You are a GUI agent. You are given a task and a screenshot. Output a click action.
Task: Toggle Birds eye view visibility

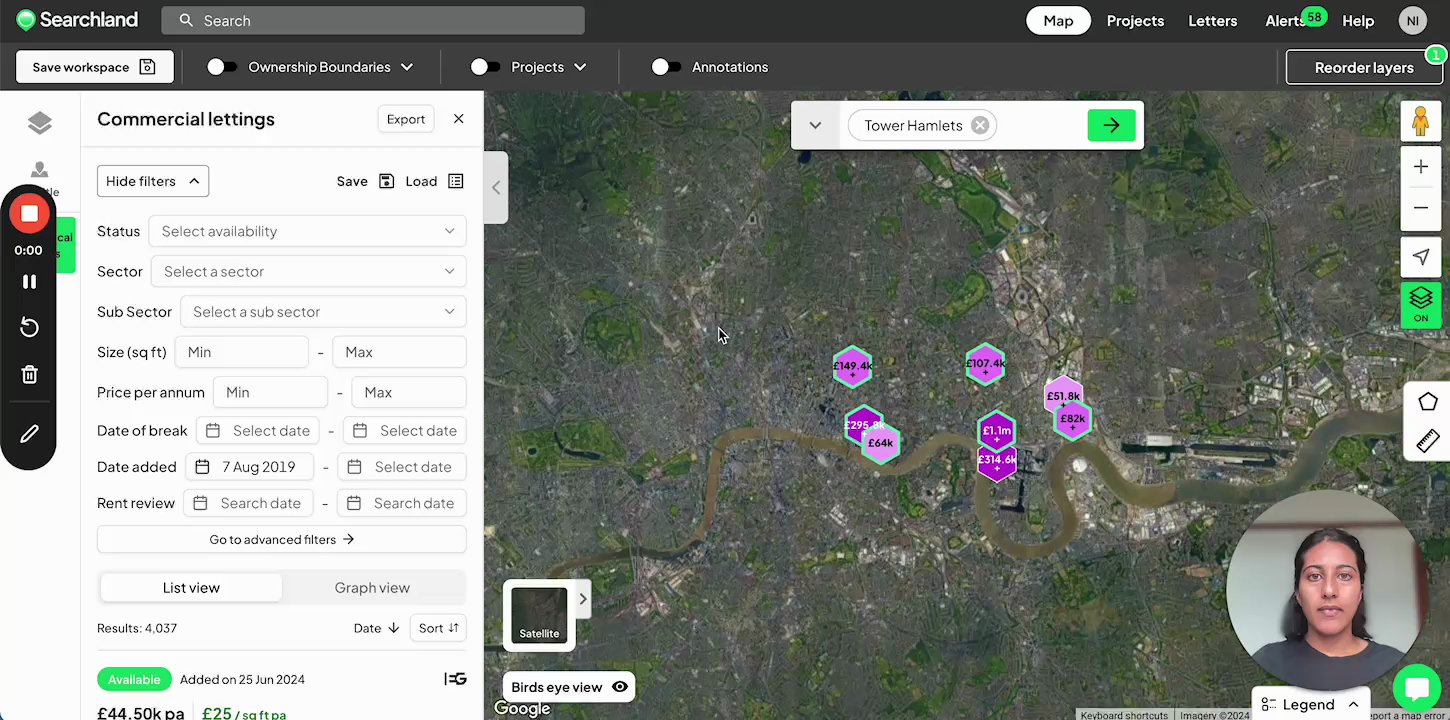tap(620, 687)
